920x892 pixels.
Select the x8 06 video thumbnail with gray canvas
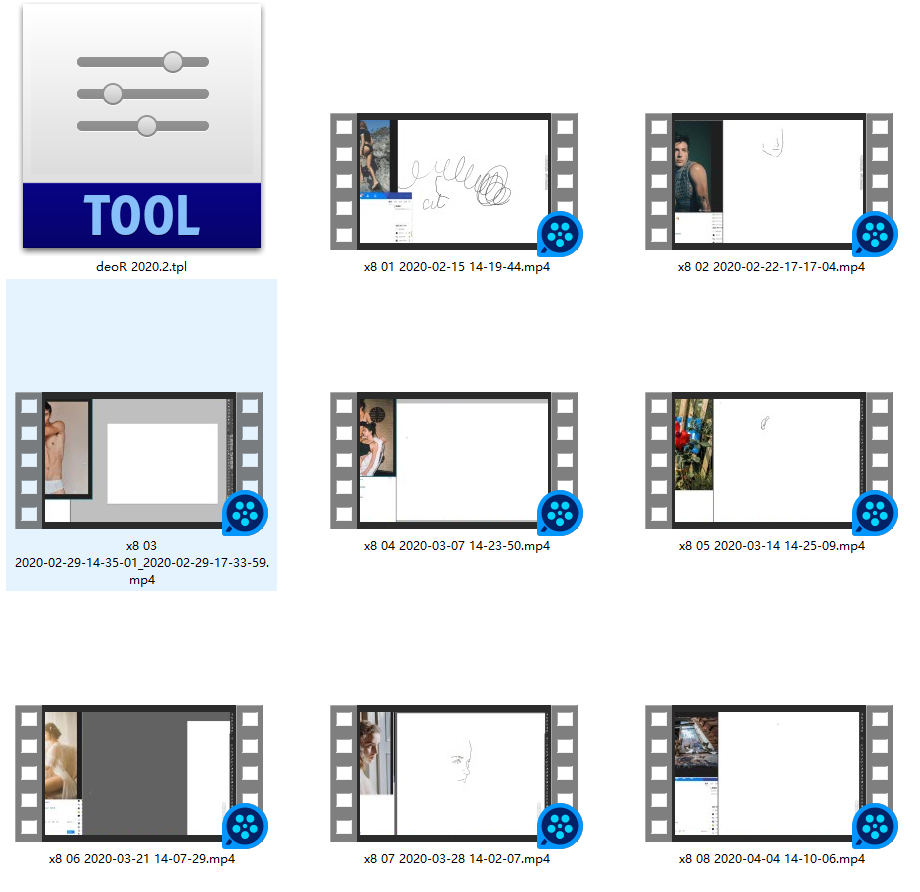click(139, 770)
